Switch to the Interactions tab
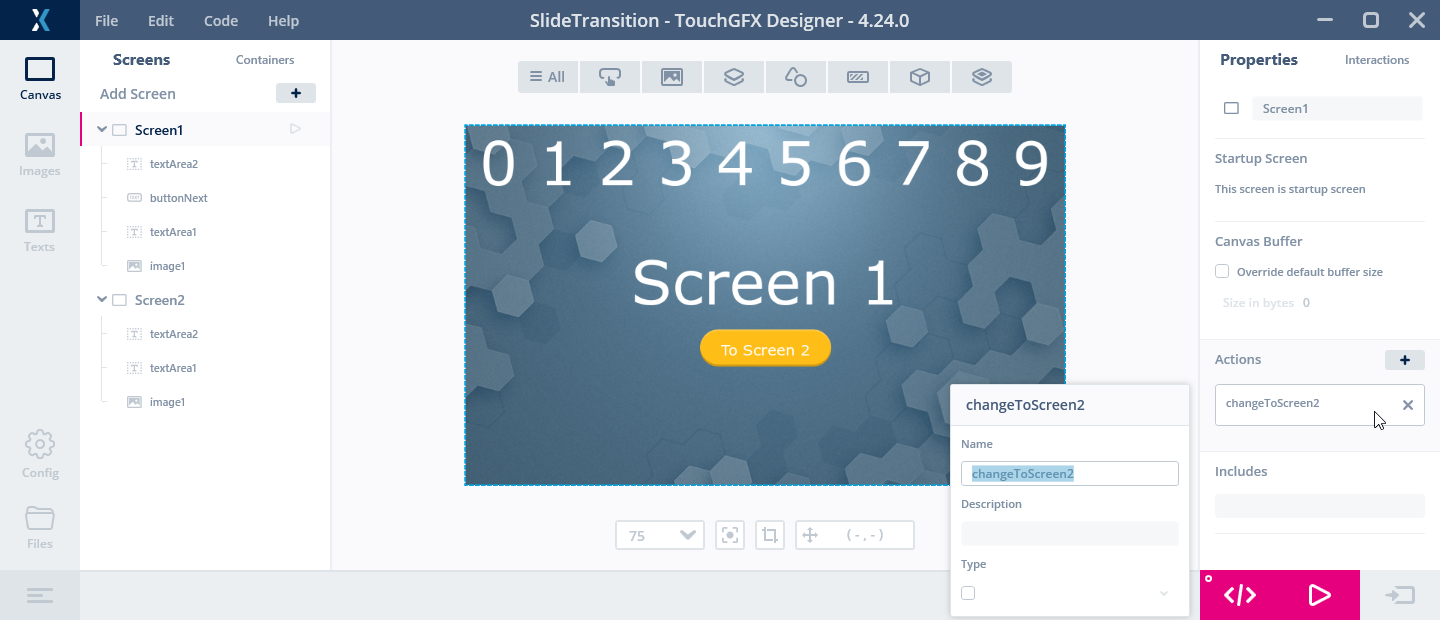Viewport: 1440px width, 620px height. coord(1376,60)
